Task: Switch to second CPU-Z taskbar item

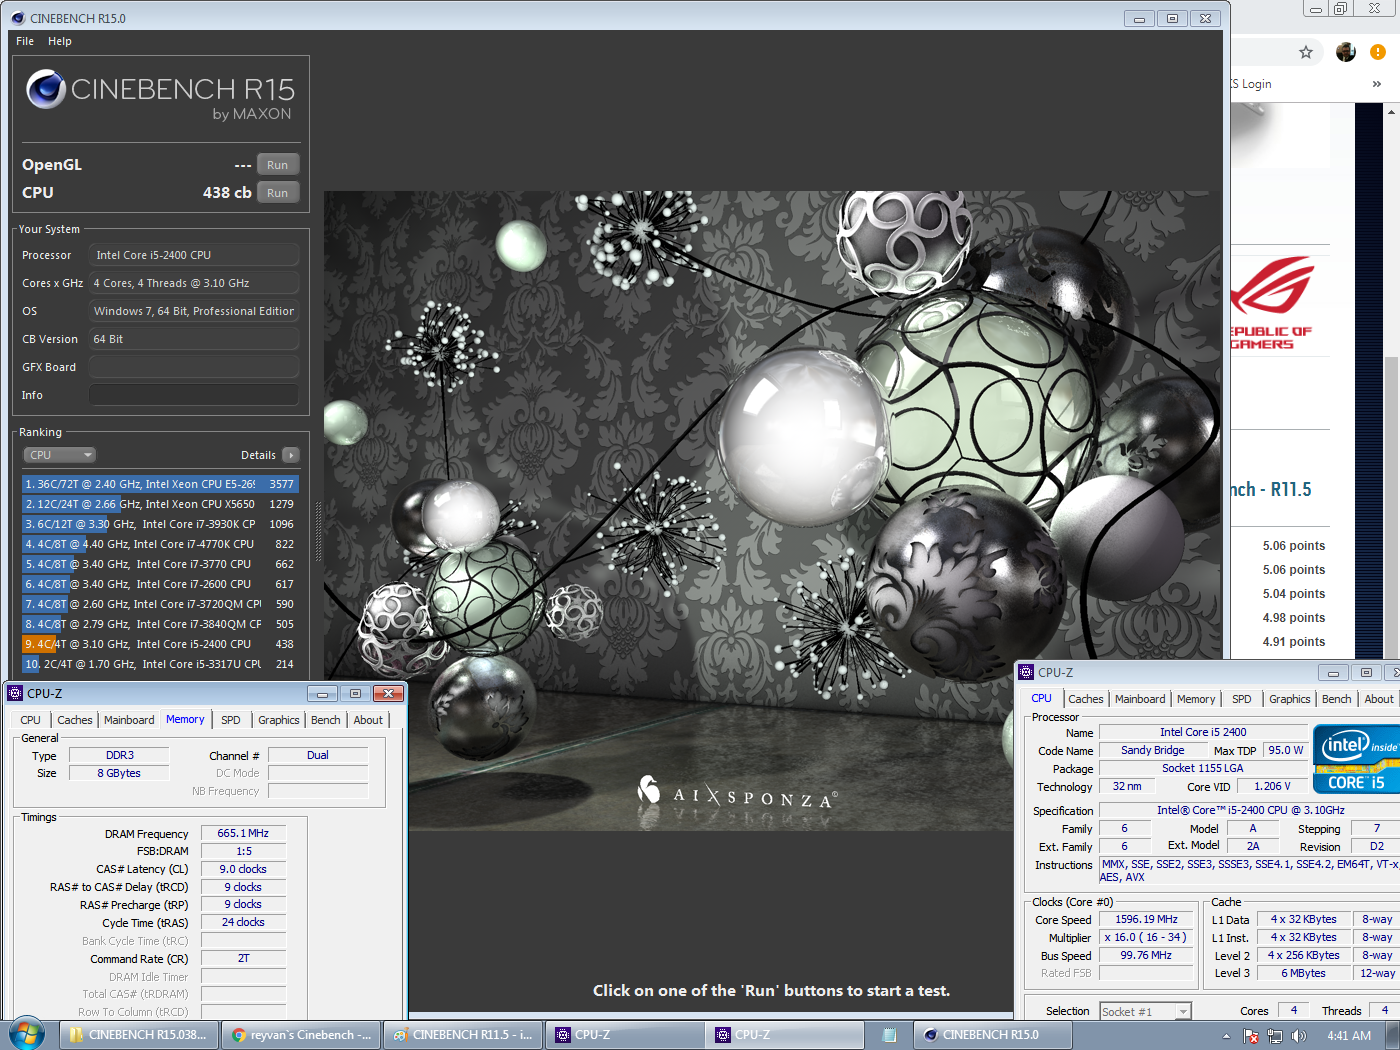Action: (787, 1035)
